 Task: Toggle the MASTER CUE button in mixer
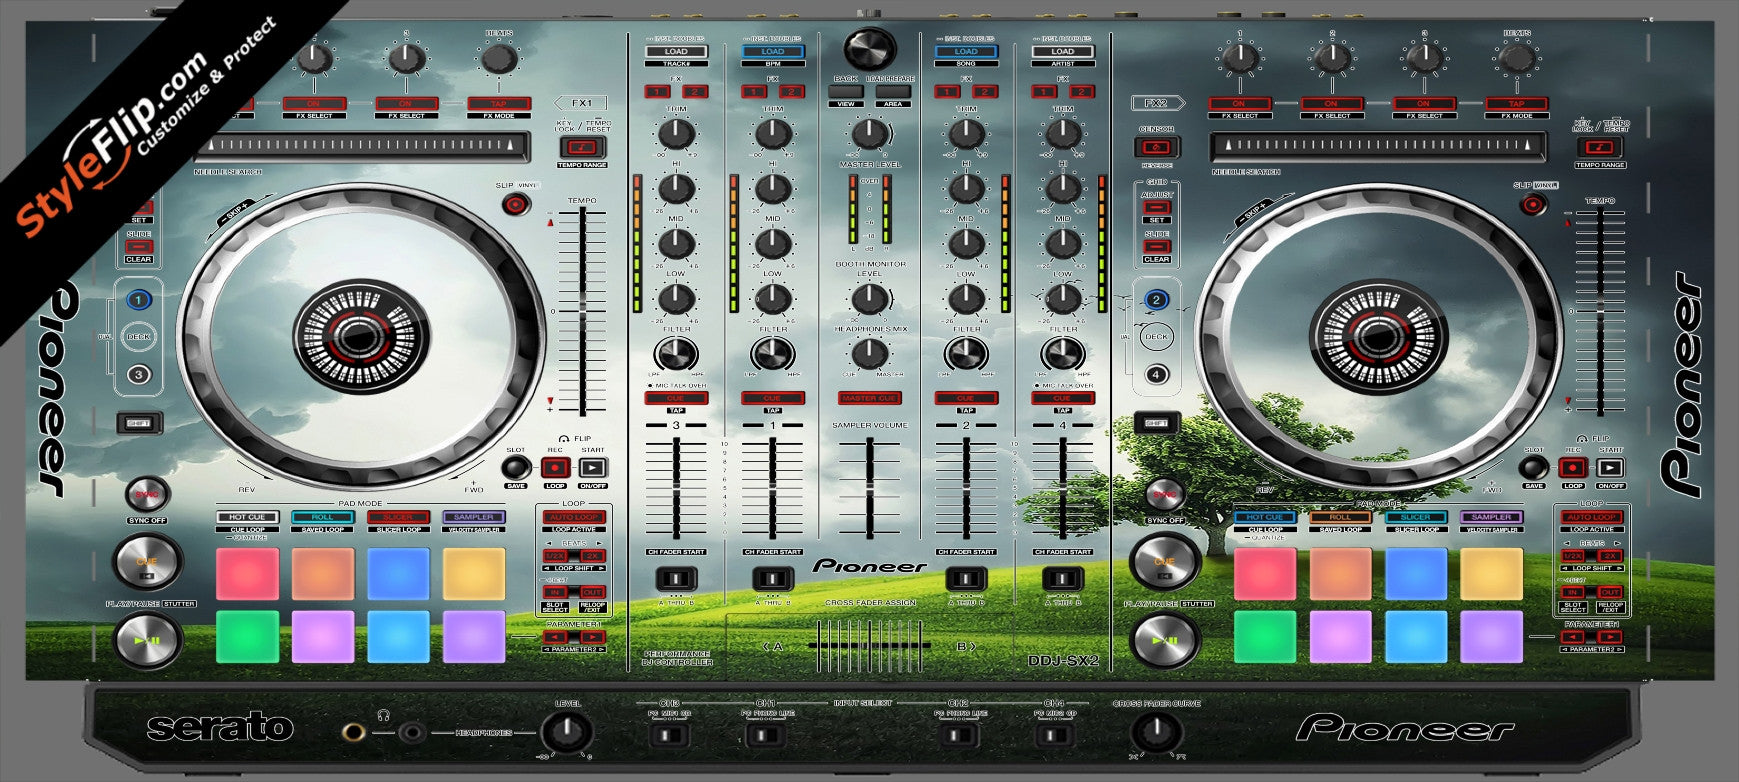click(869, 398)
